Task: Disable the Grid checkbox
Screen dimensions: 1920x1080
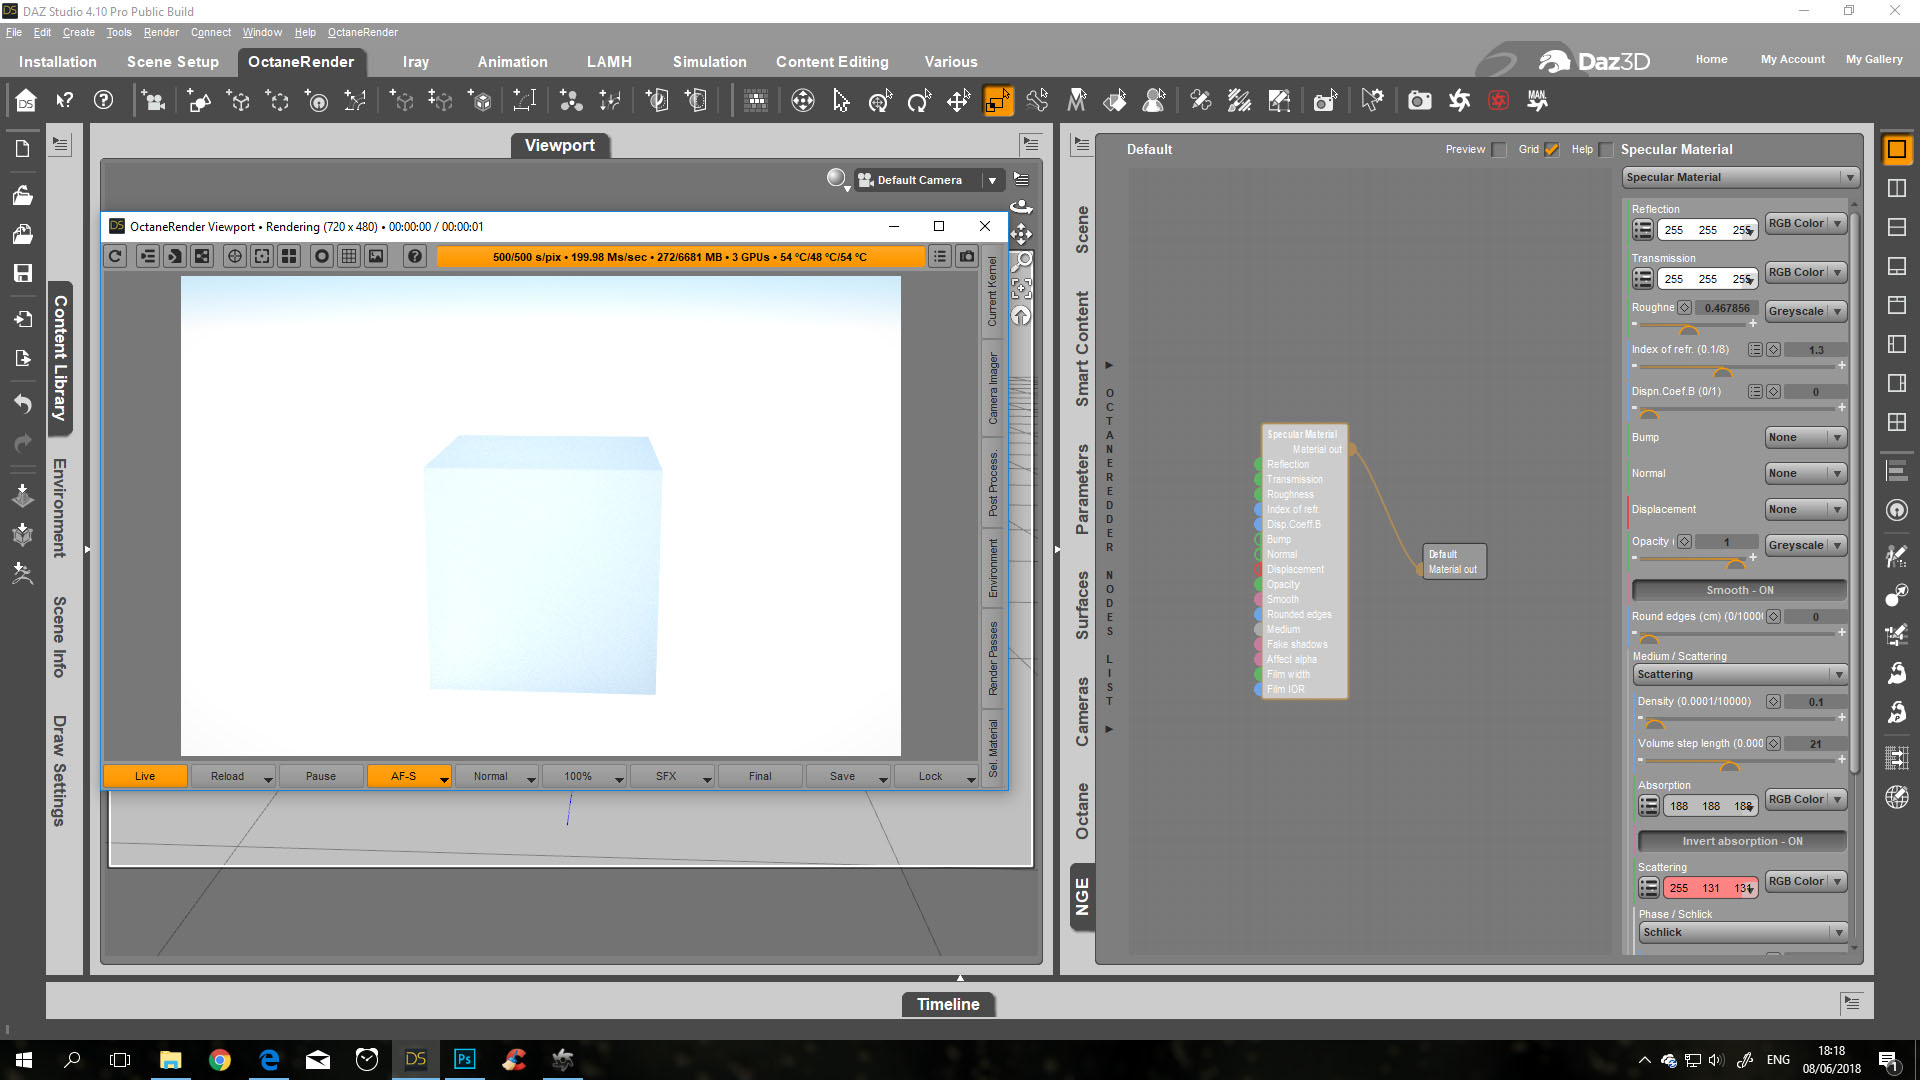Action: coord(1552,150)
